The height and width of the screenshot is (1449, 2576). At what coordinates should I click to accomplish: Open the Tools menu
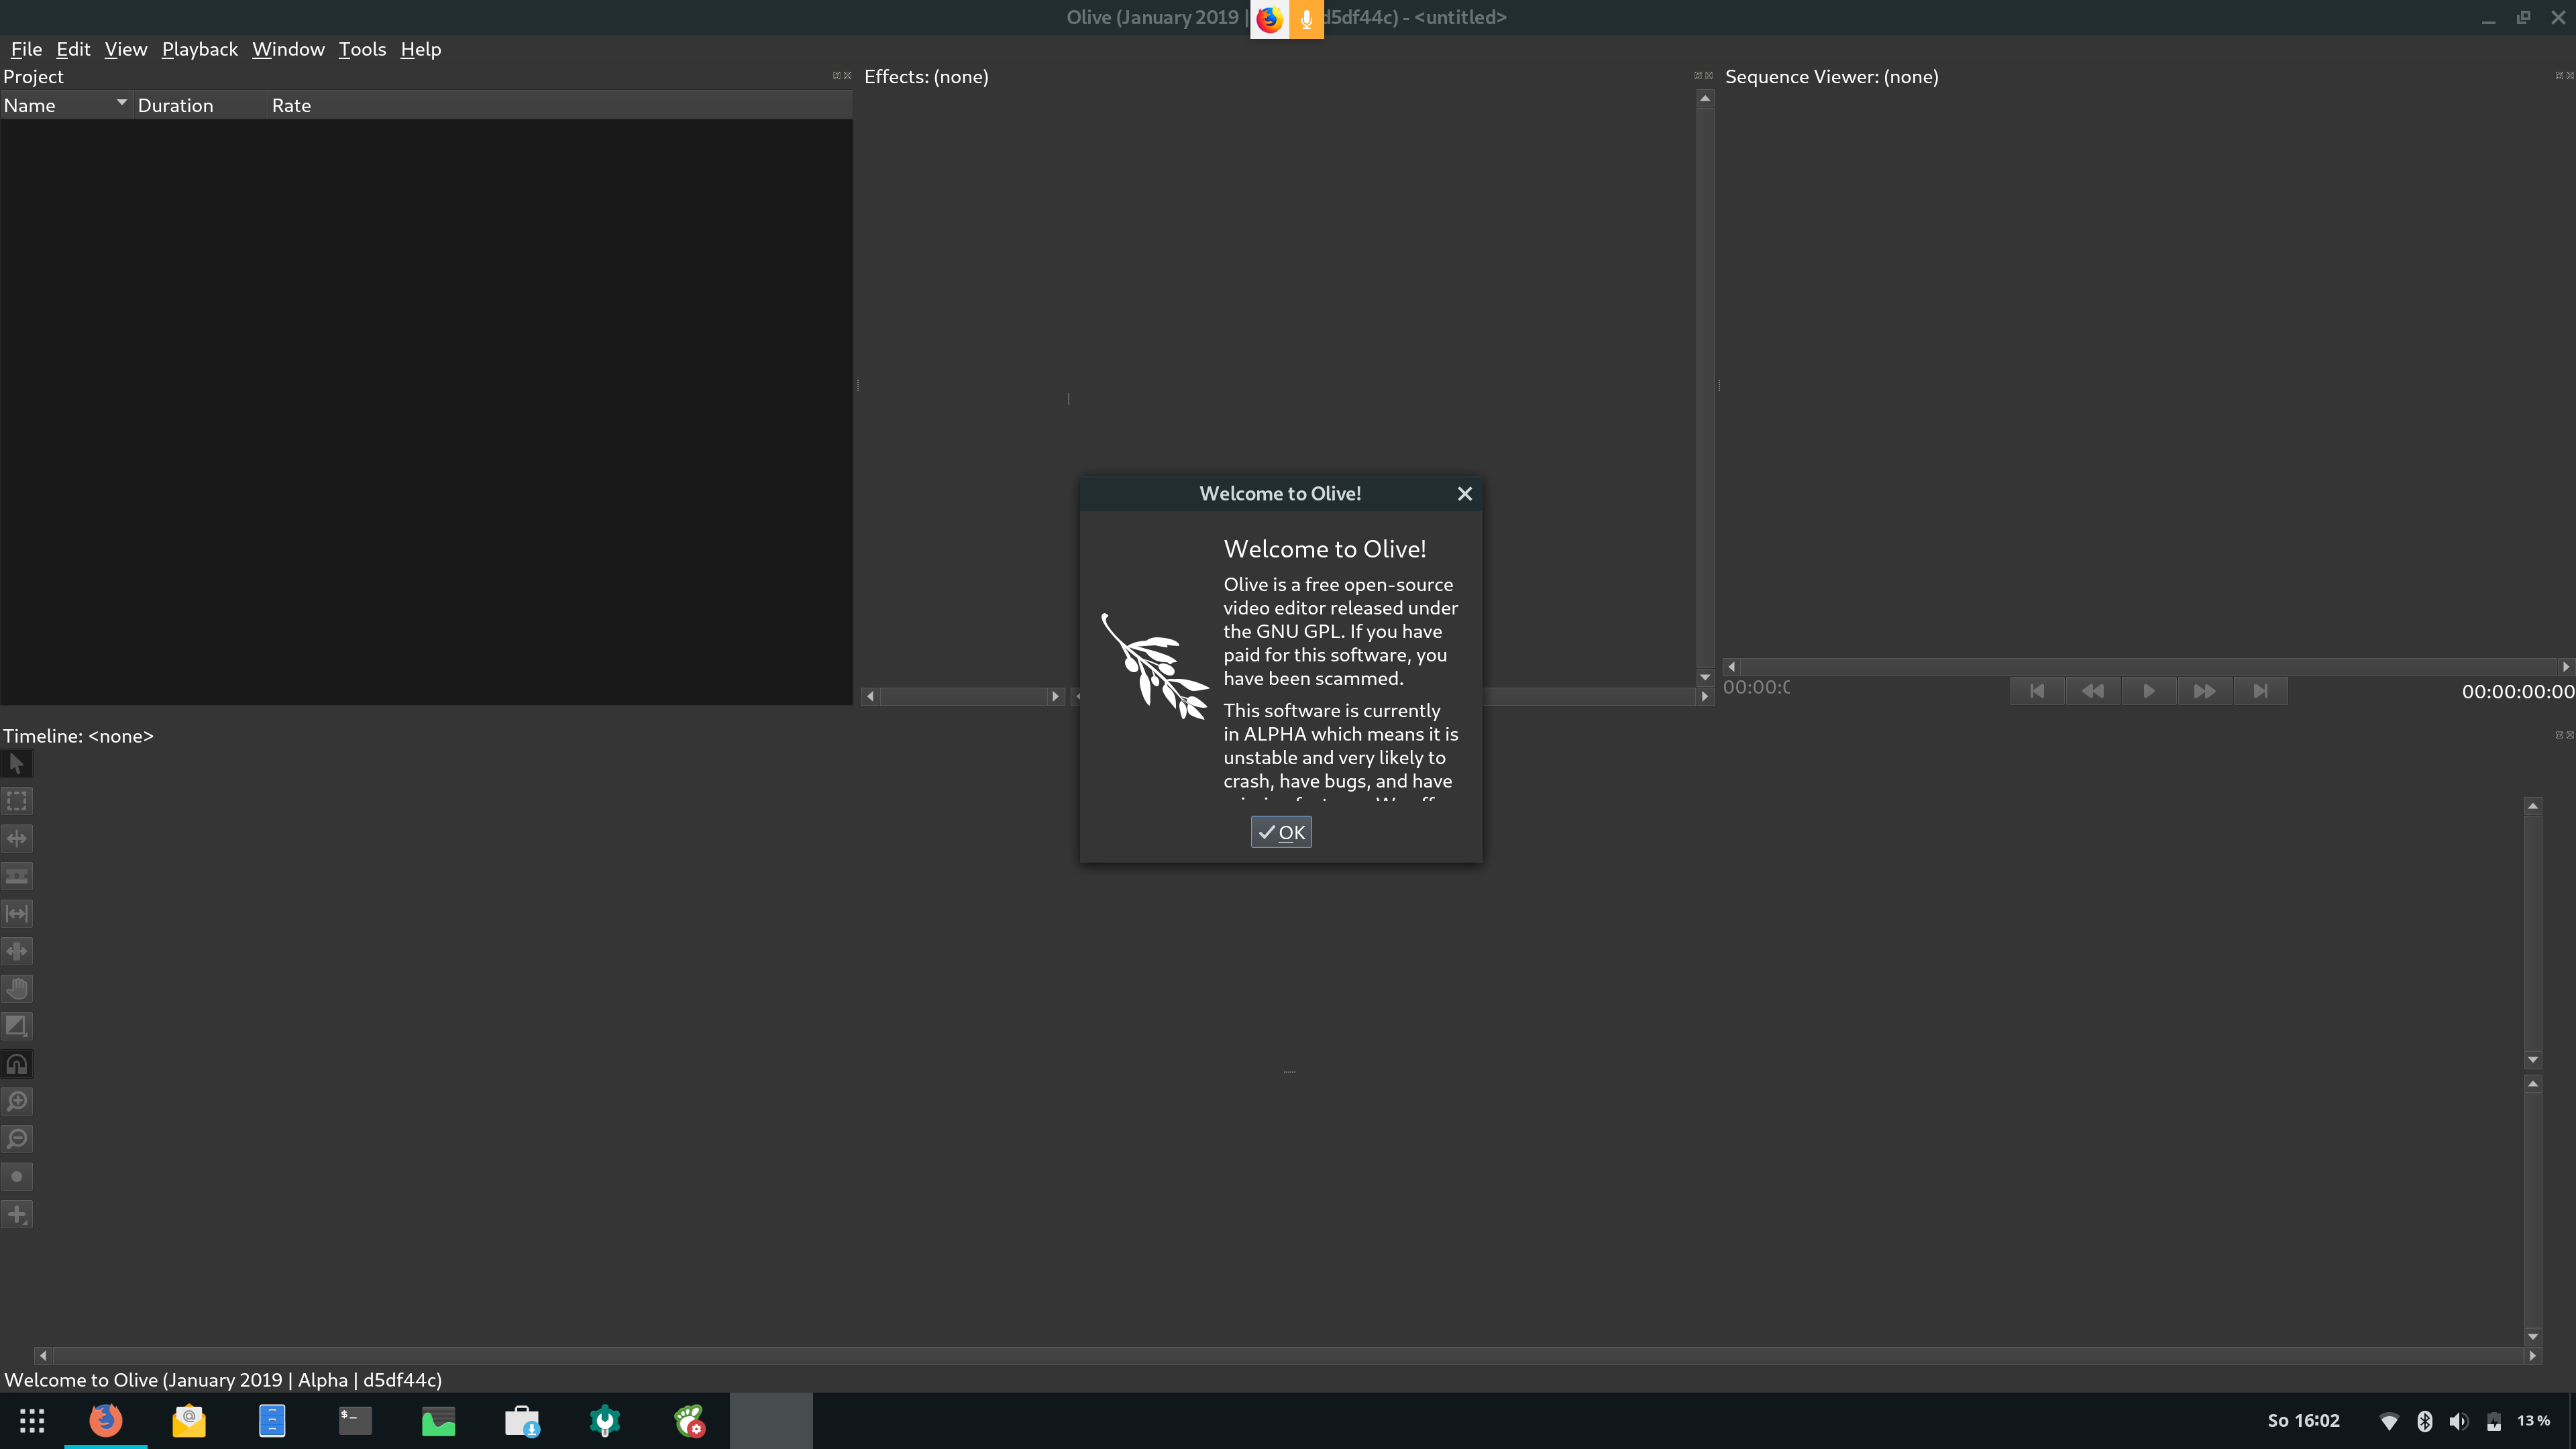(362, 48)
